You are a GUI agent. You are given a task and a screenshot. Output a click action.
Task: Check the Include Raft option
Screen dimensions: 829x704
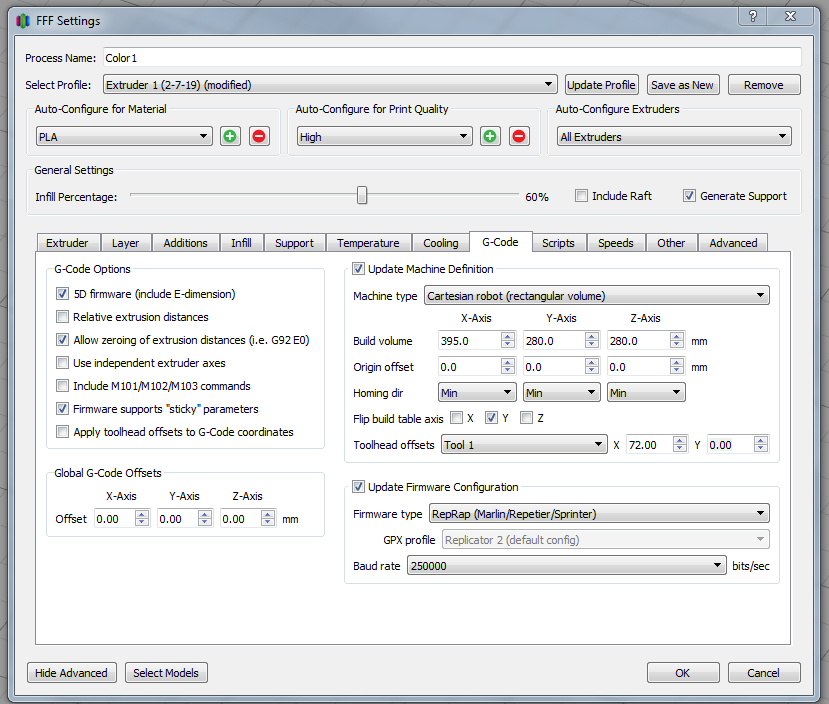[x=581, y=196]
